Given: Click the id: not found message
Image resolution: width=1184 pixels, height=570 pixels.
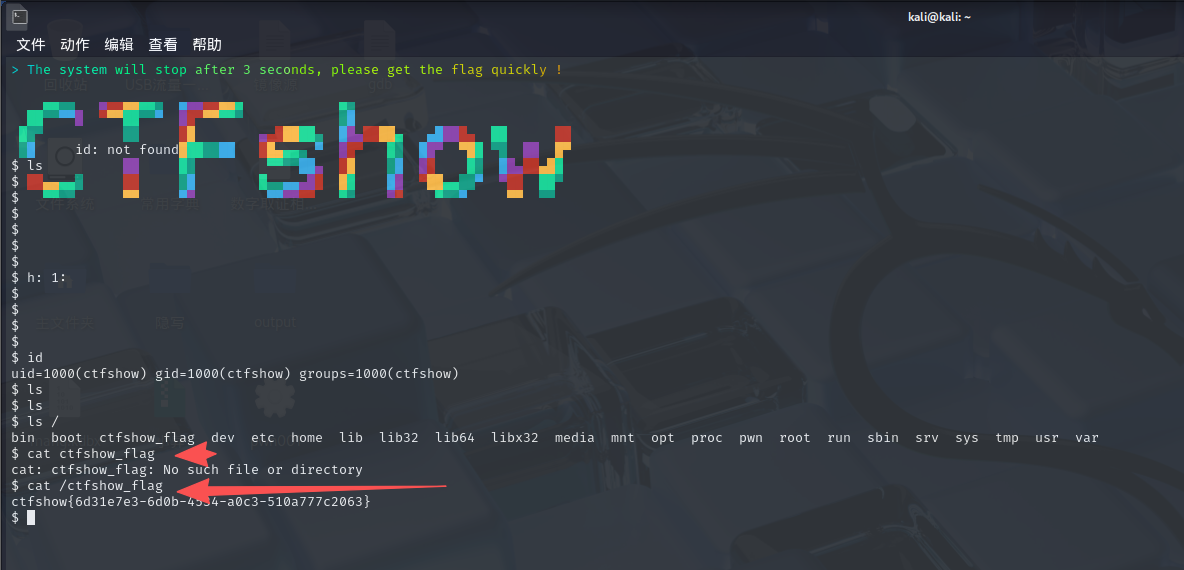Looking at the screenshot, I should click(x=127, y=150).
